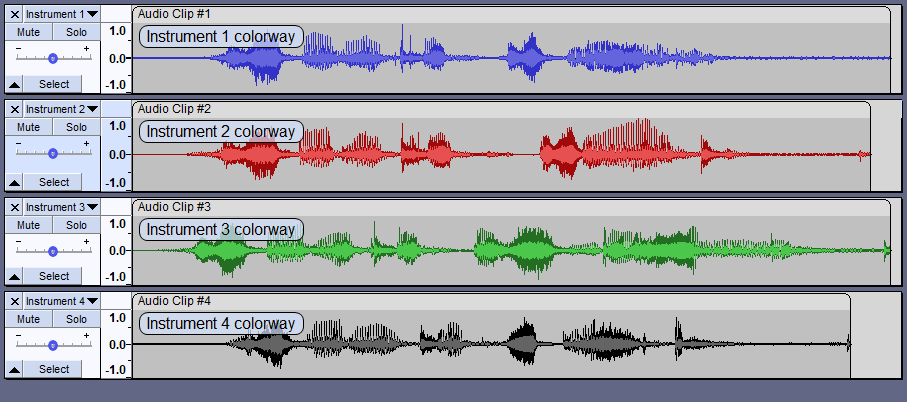Close the Instrument 1 track
The image size is (907, 402).
15,14
